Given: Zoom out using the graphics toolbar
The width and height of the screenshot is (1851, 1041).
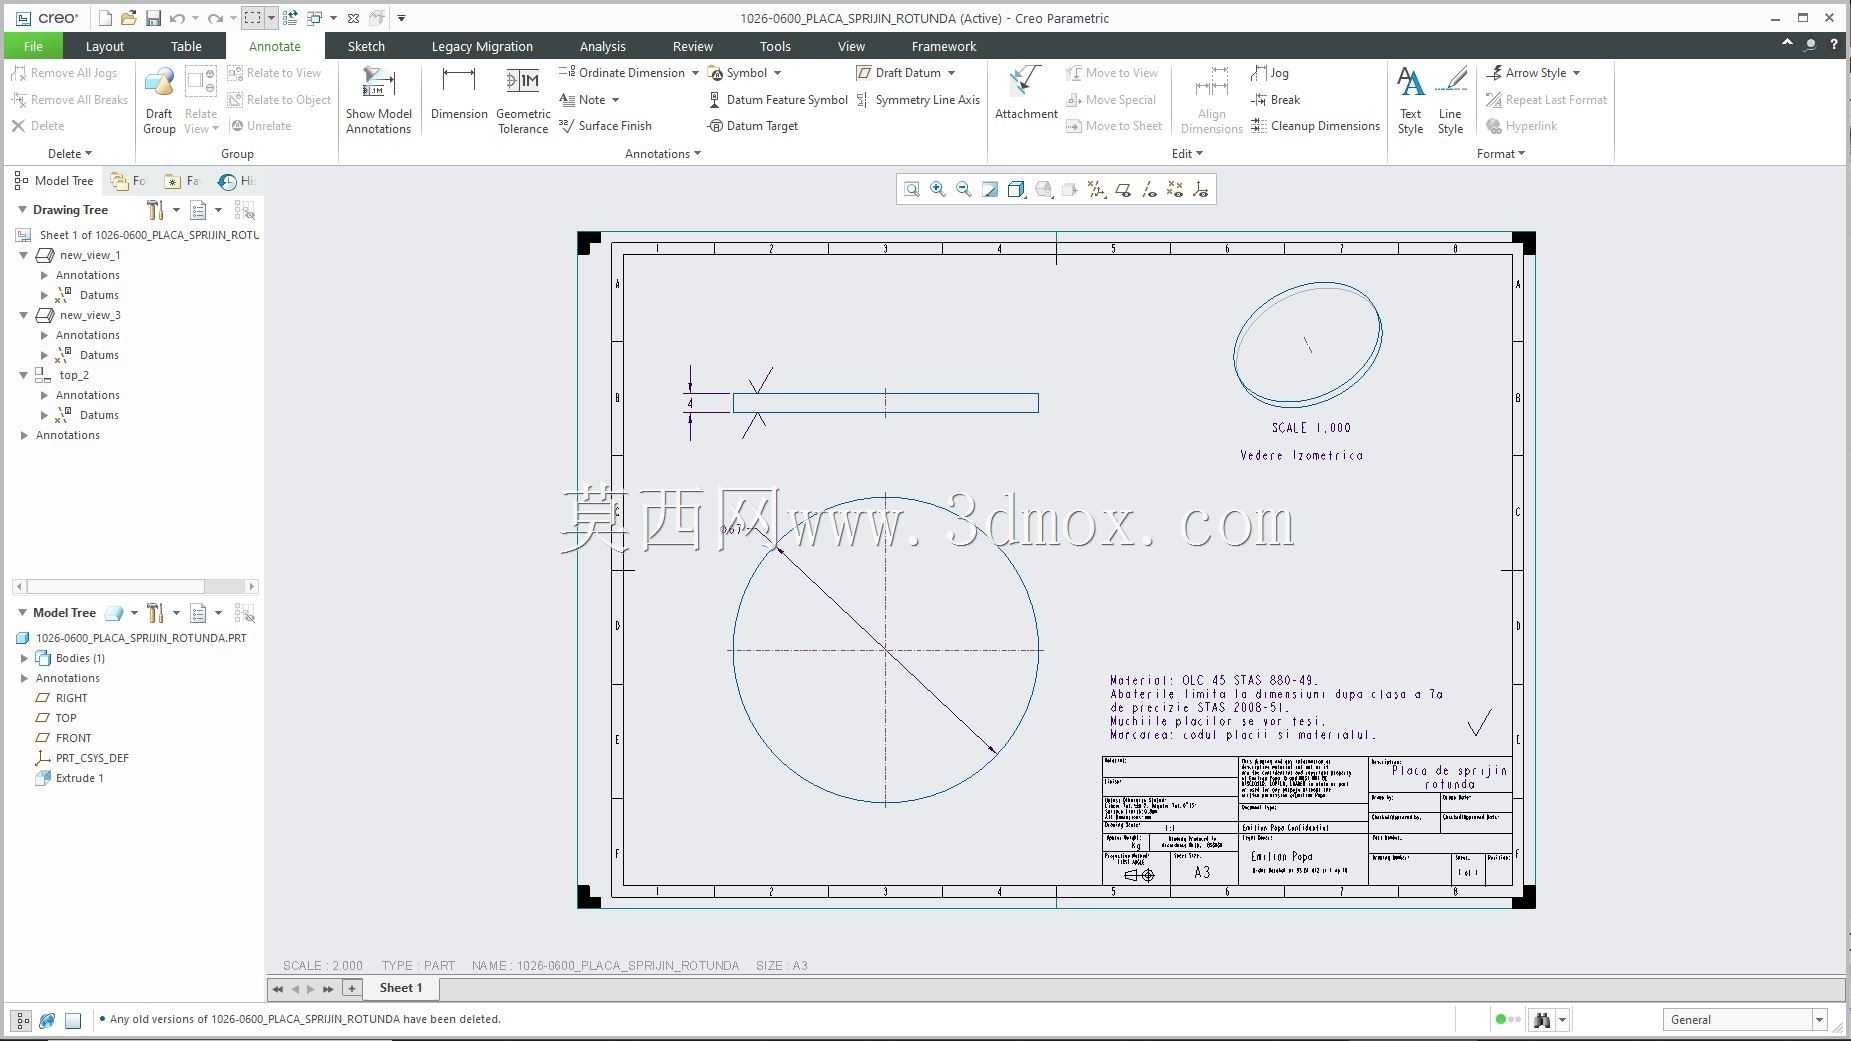Looking at the screenshot, I should [963, 190].
